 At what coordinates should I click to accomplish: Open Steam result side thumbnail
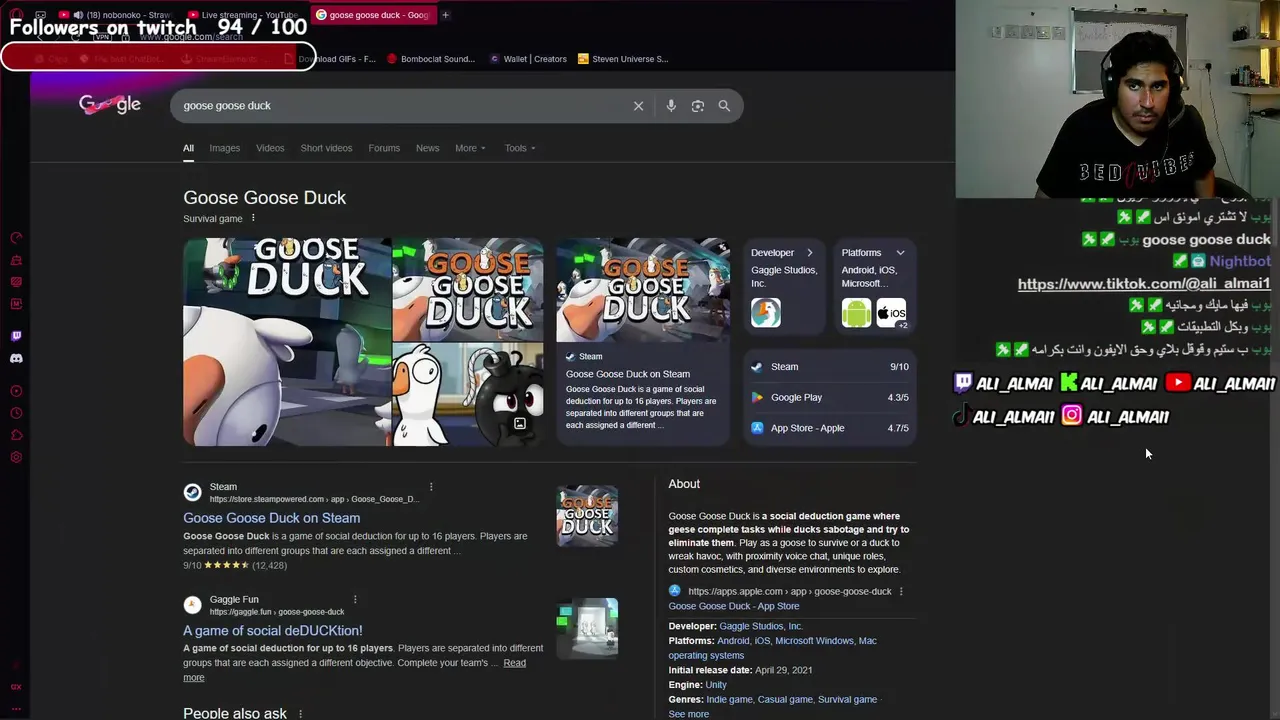coord(587,516)
